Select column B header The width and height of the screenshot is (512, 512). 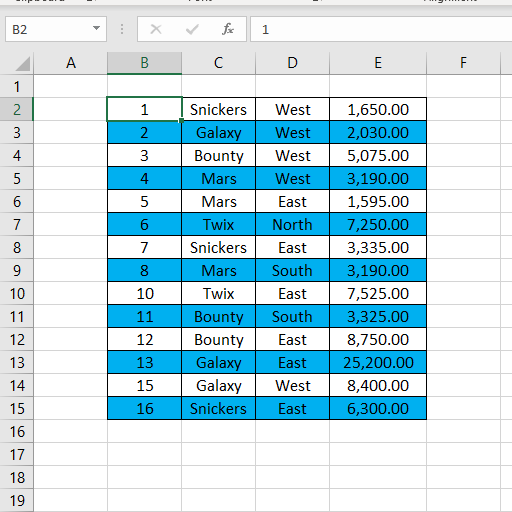[x=144, y=63]
